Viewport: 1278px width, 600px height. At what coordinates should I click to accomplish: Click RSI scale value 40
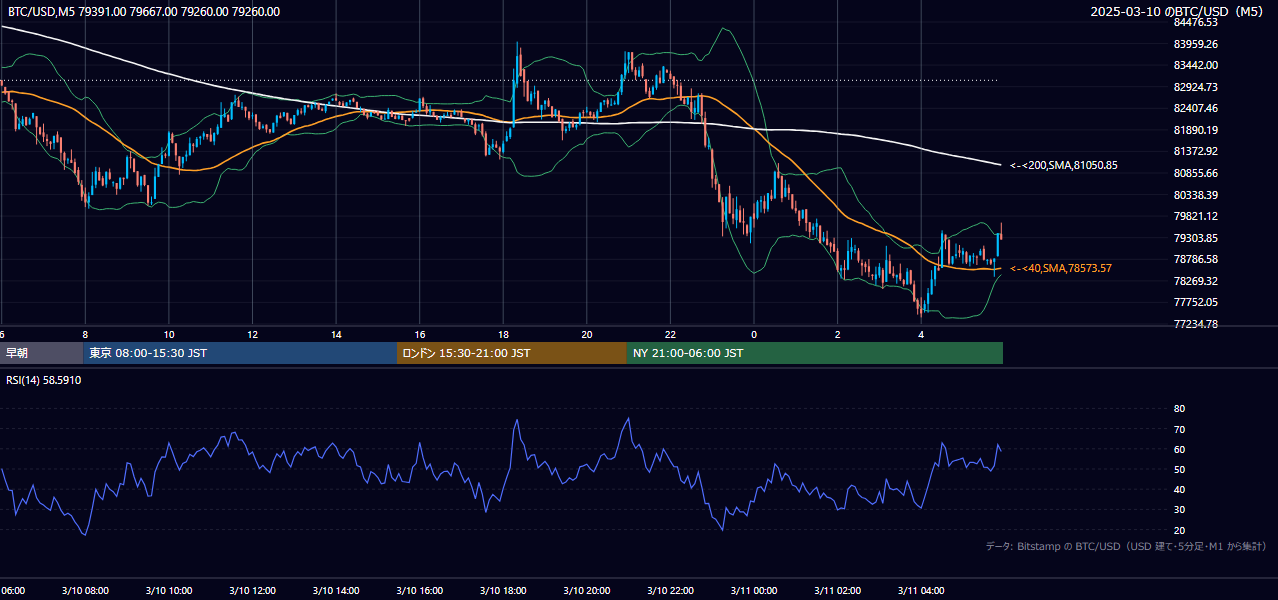point(1179,489)
